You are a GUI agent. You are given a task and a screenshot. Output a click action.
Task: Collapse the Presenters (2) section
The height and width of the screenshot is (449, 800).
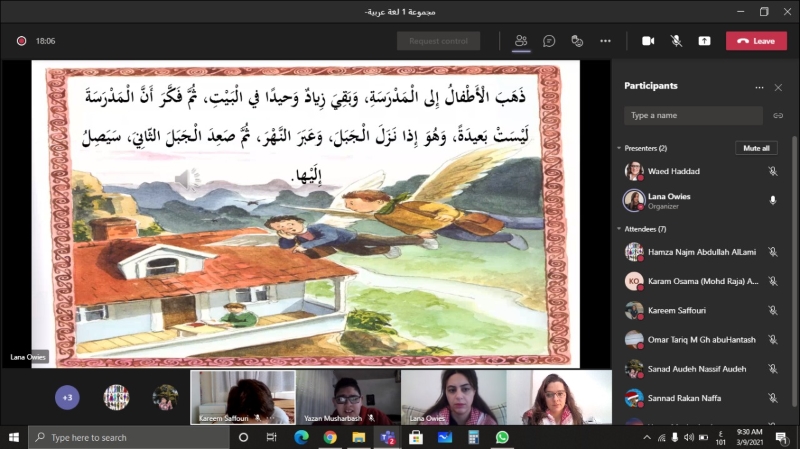point(619,148)
